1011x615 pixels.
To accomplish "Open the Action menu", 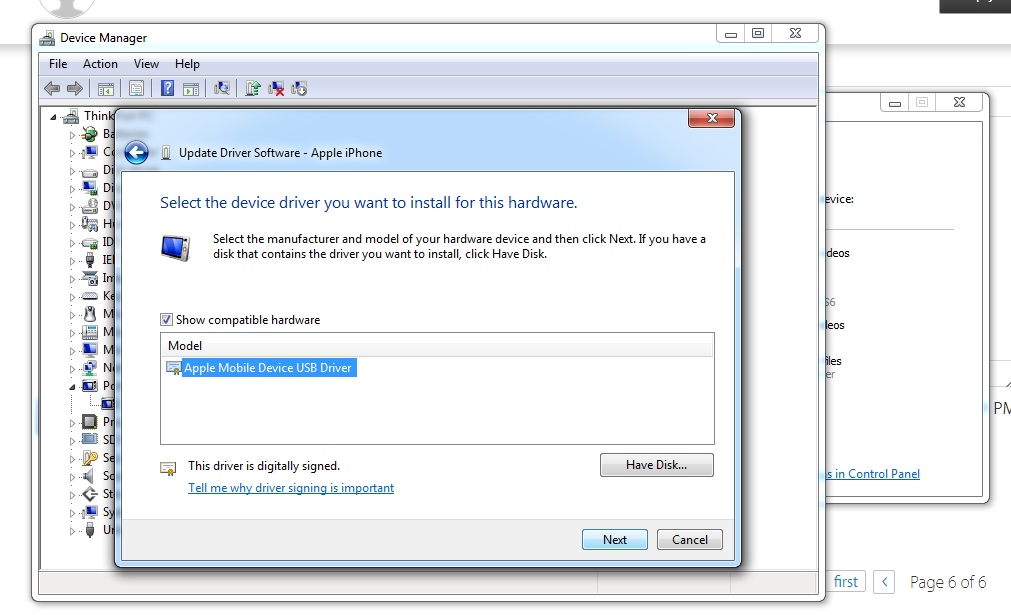I will pyautogui.click(x=100, y=64).
